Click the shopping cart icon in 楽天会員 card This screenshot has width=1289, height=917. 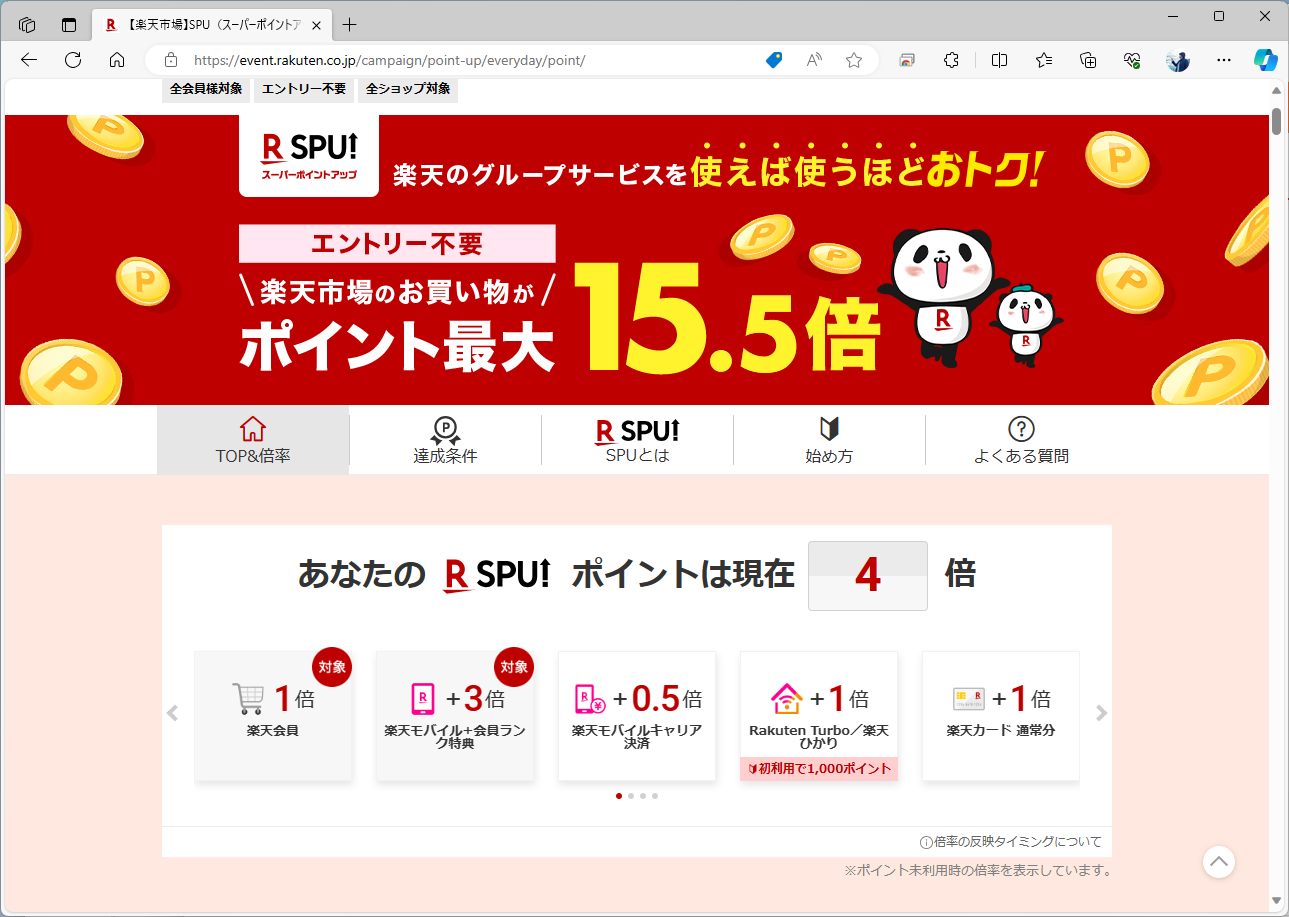pyautogui.click(x=248, y=698)
